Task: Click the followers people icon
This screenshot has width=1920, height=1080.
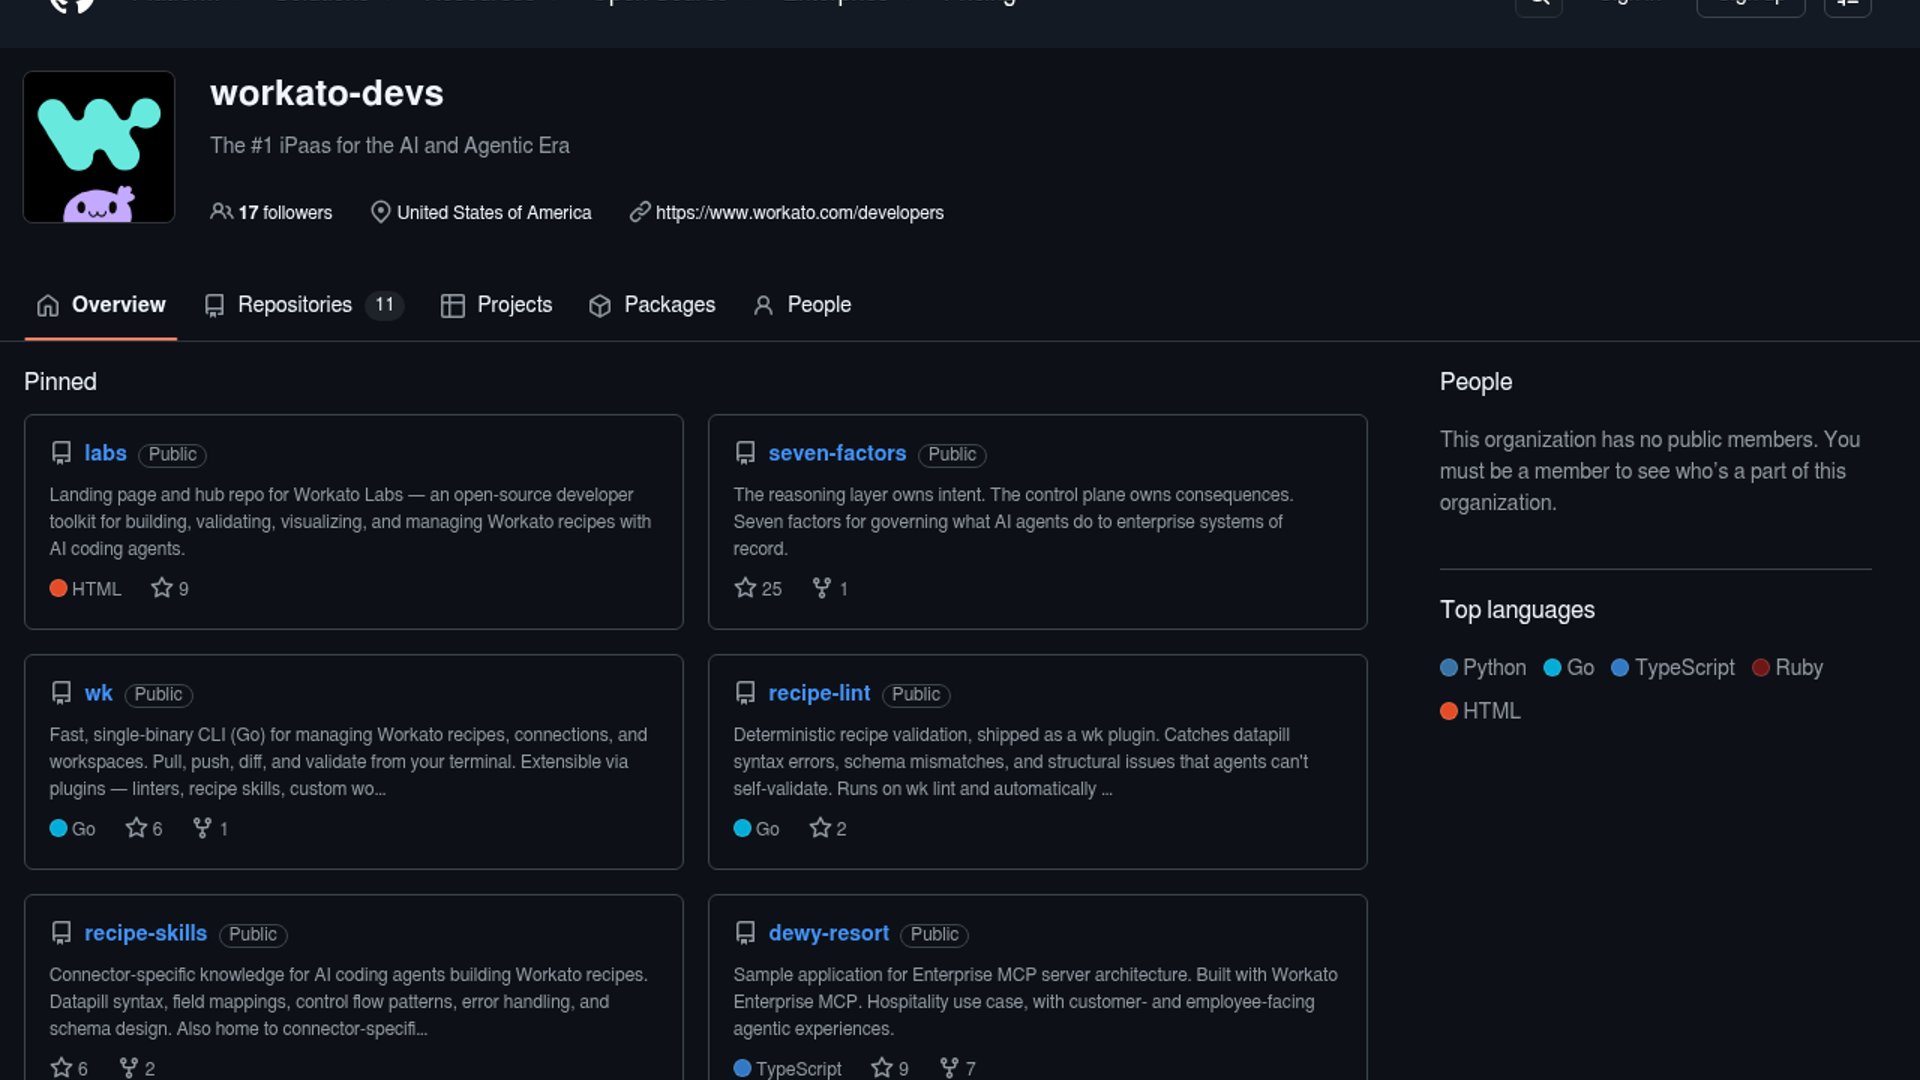Action: click(x=221, y=212)
